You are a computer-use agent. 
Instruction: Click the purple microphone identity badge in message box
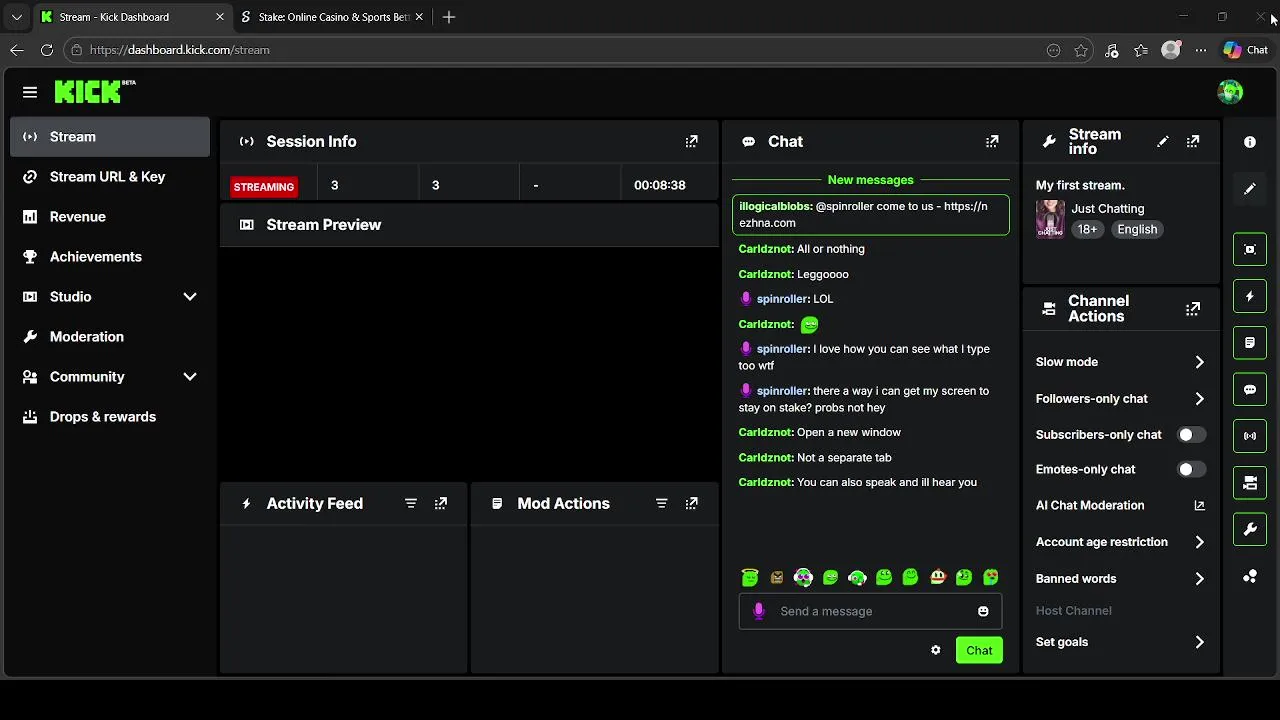[758, 611]
